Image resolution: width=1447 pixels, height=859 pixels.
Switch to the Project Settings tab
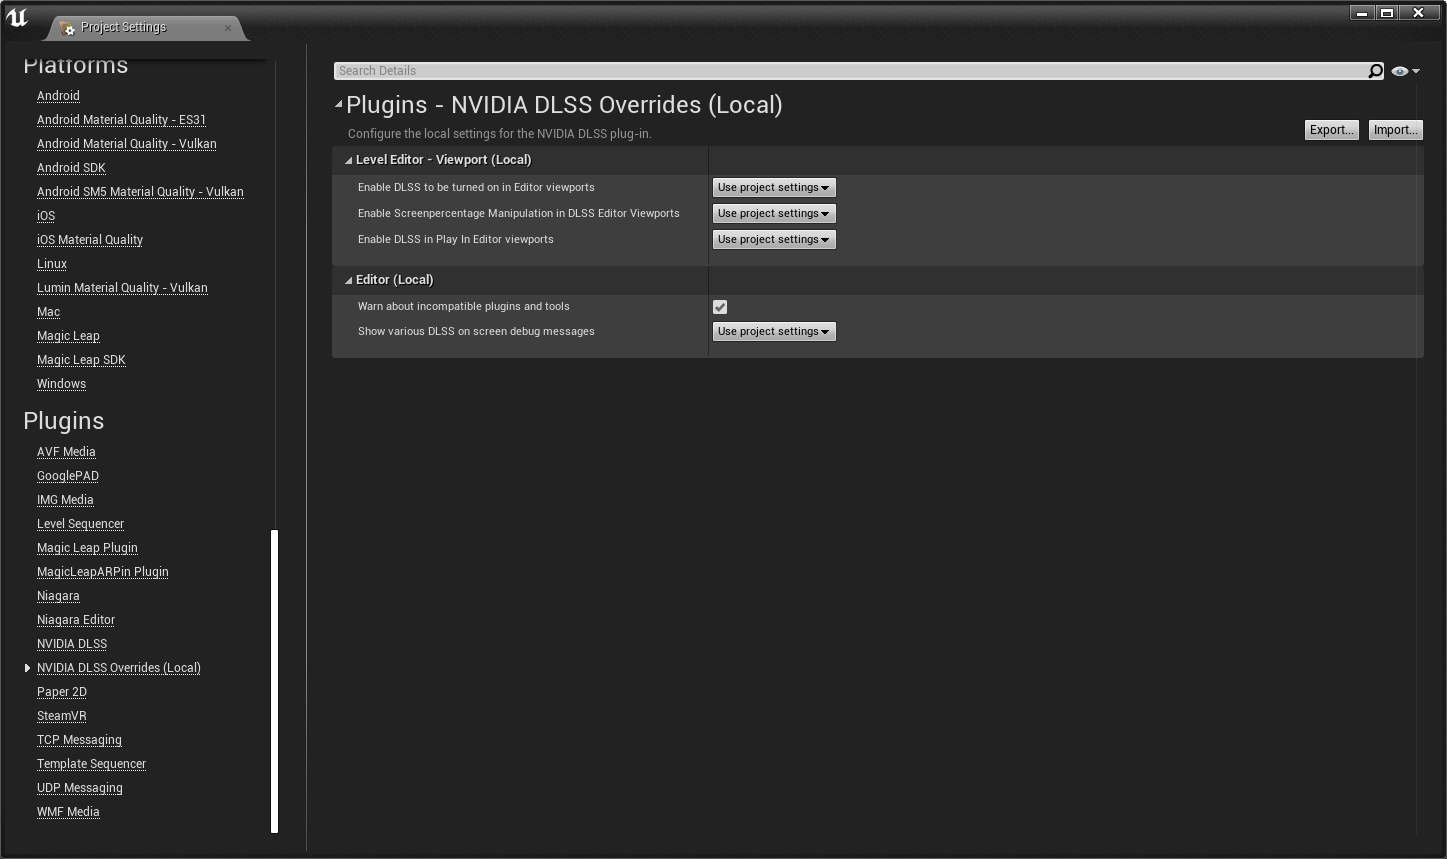[x=145, y=27]
